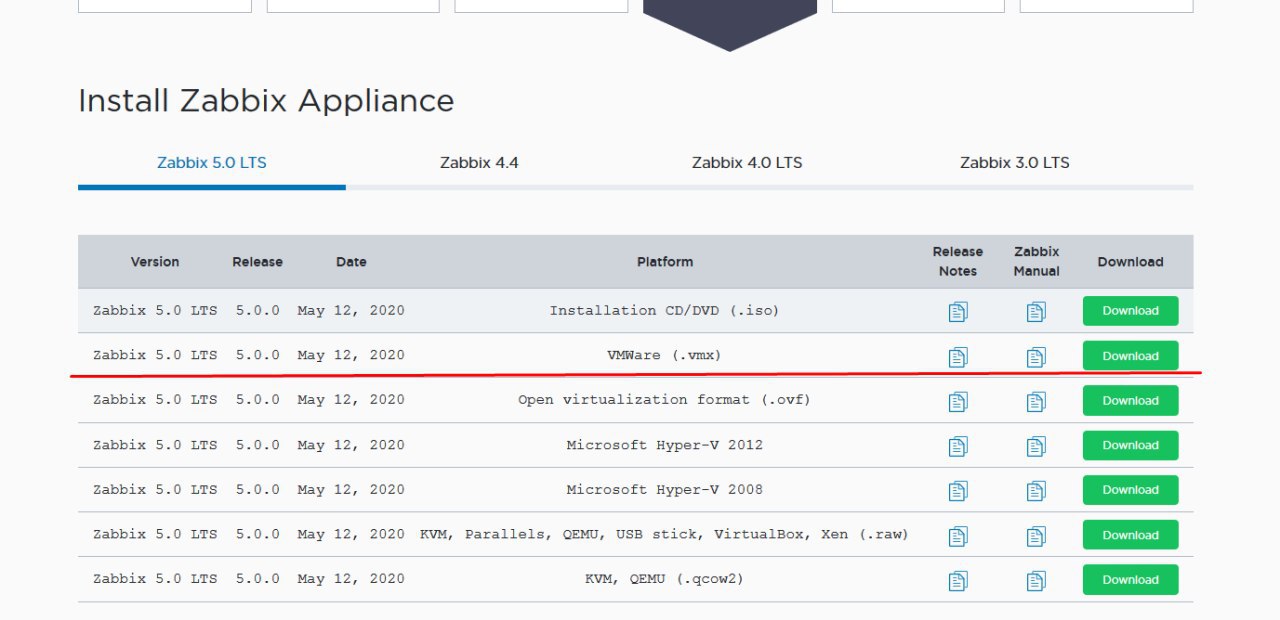The width and height of the screenshot is (1280, 620).
Task: Download the Installation CD/DVD (.iso) appliance
Action: click(1130, 311)
